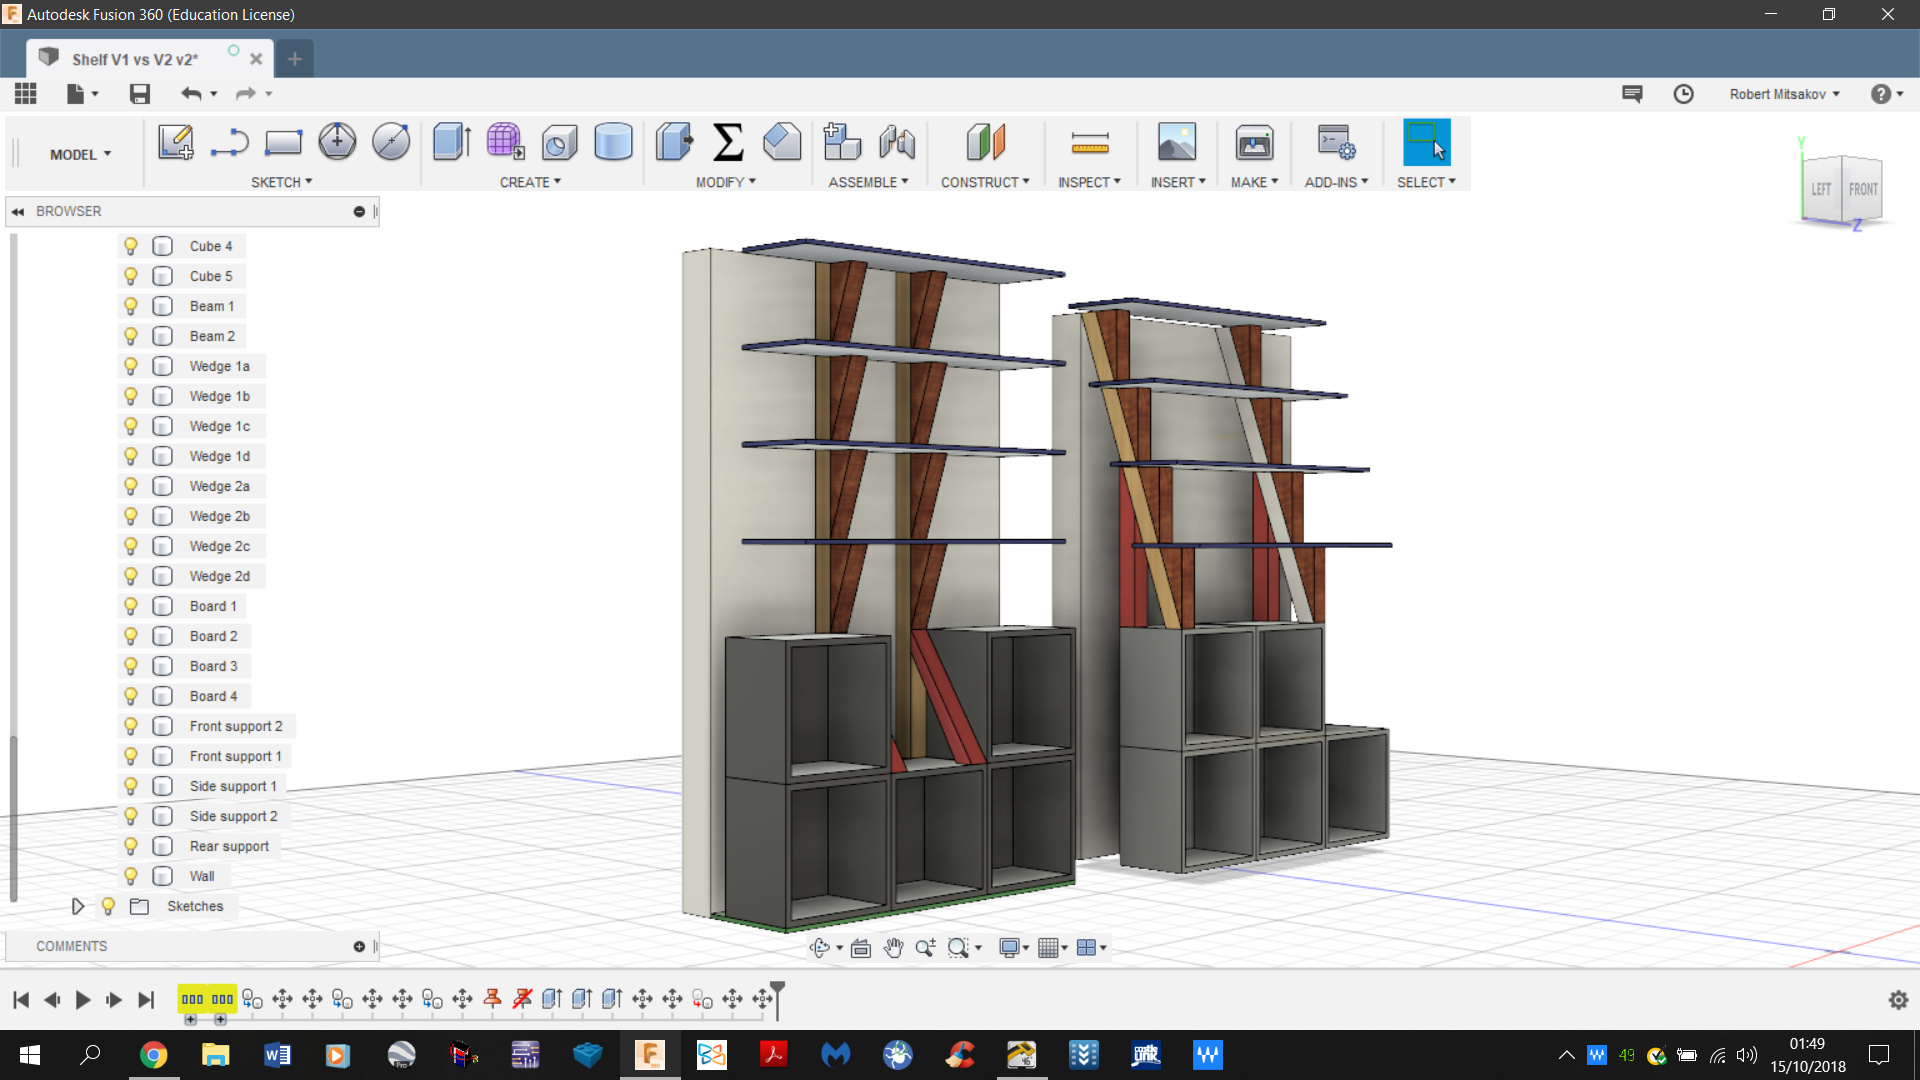Redo the last undone action
Viewport: 1920px width, 1080px height.
[x=246, y=94]
